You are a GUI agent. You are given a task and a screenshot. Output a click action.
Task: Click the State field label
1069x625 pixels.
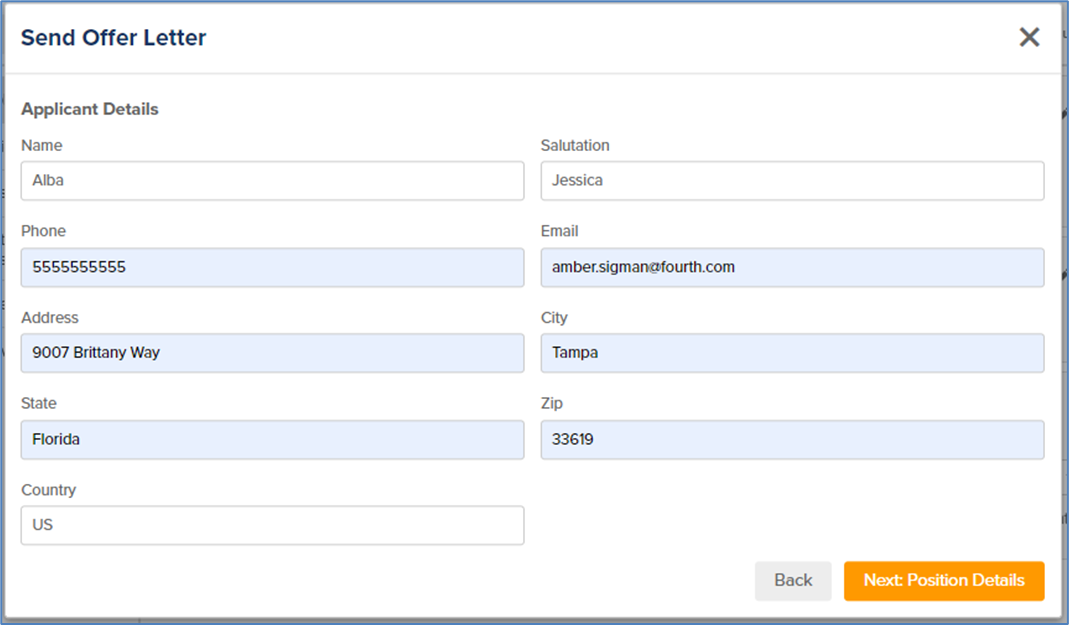(39, 403)
